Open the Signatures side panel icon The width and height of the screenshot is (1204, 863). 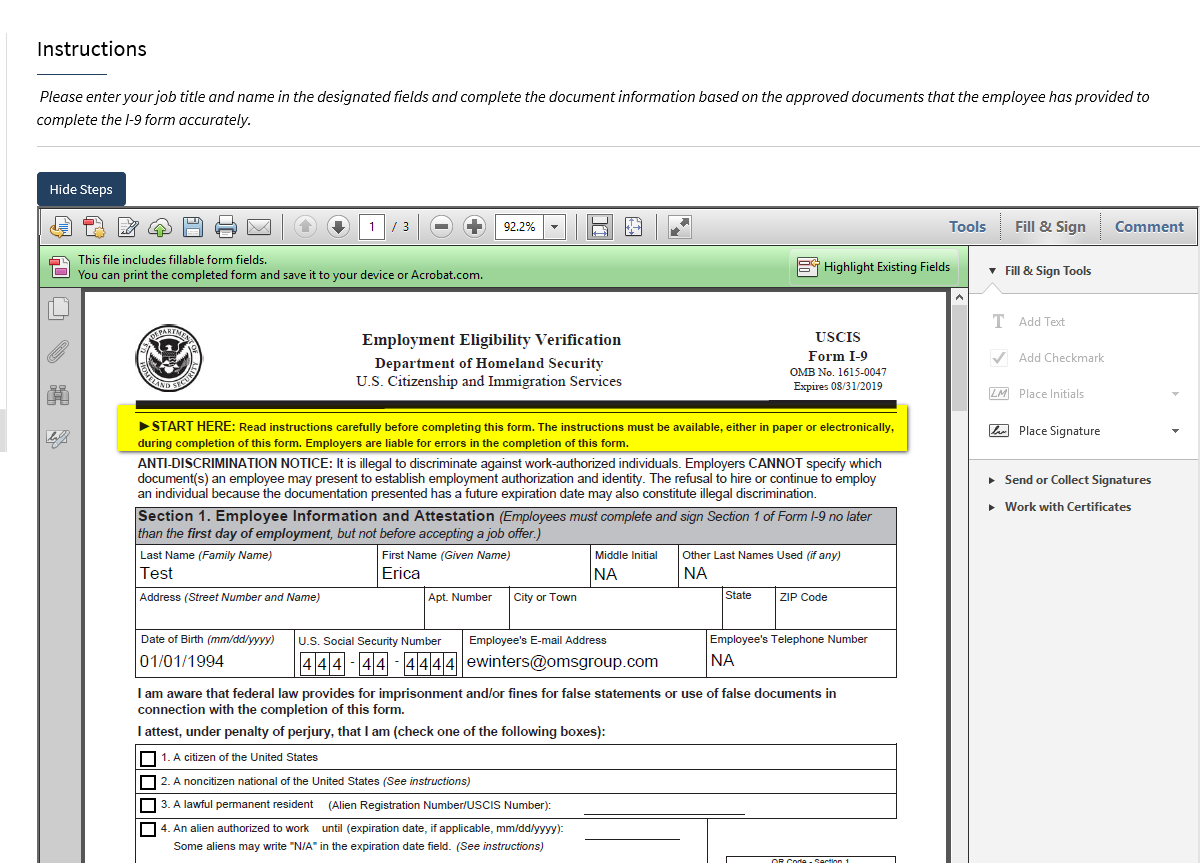coord(59,437)
